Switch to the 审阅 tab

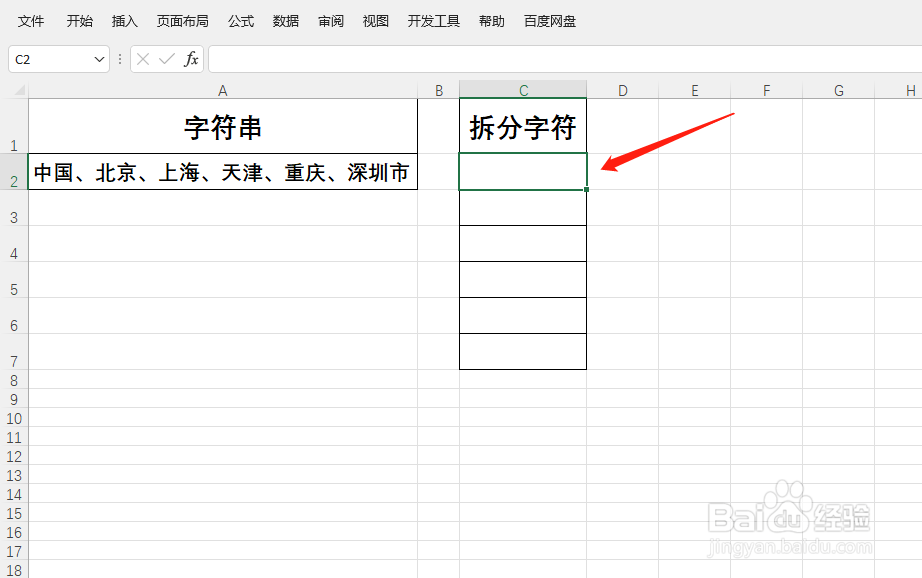pos(331,21)
